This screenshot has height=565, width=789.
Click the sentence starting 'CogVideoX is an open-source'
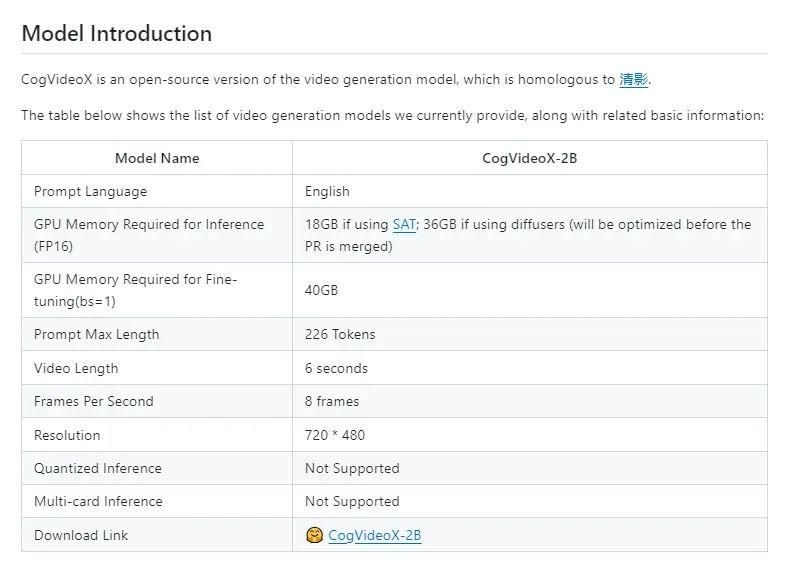click(x=336, y=79)
